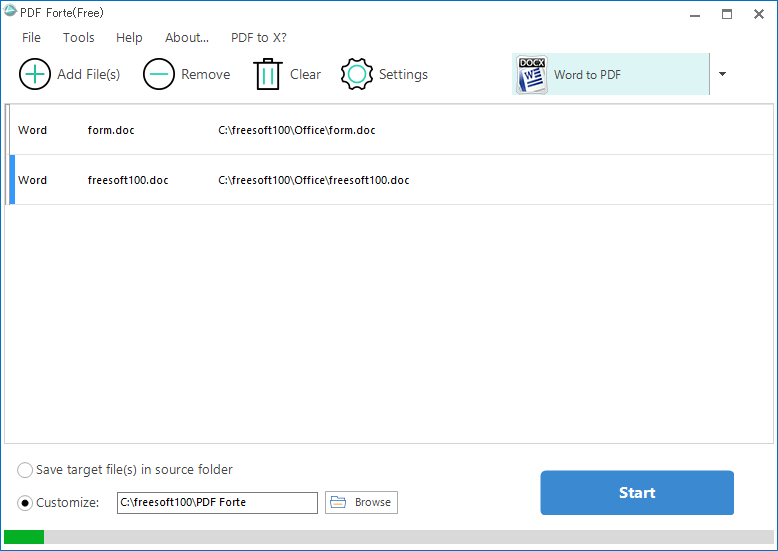Open the File menu
Screen dimensions: 778x551
[31, 38]
